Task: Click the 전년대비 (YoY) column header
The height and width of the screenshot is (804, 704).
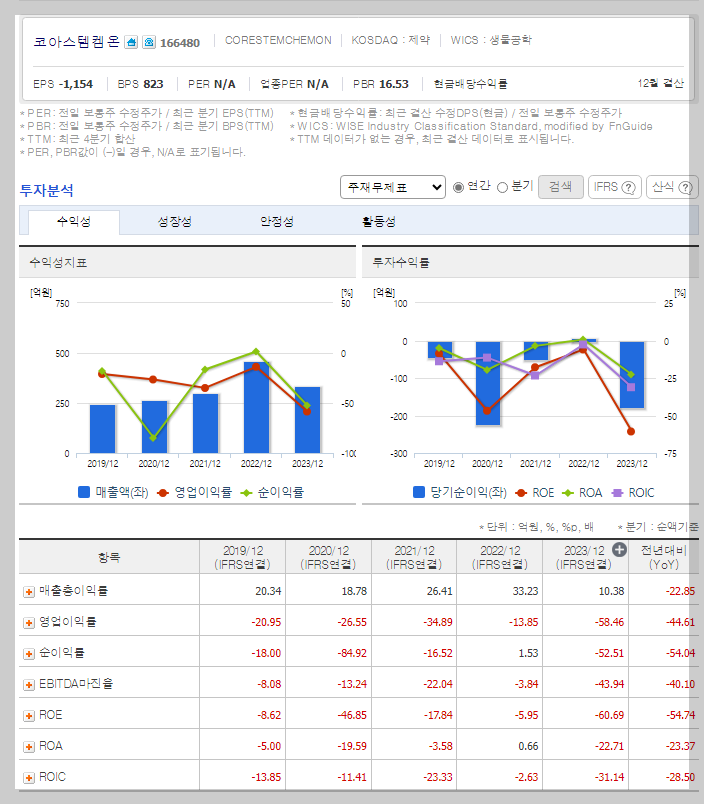Action: [663, 557]
